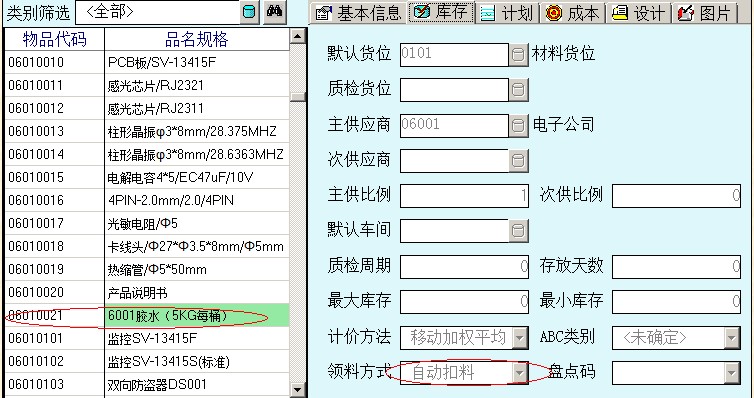Select row 4PIN-2.0mm/2.0/4PIN

pos(147,200)
